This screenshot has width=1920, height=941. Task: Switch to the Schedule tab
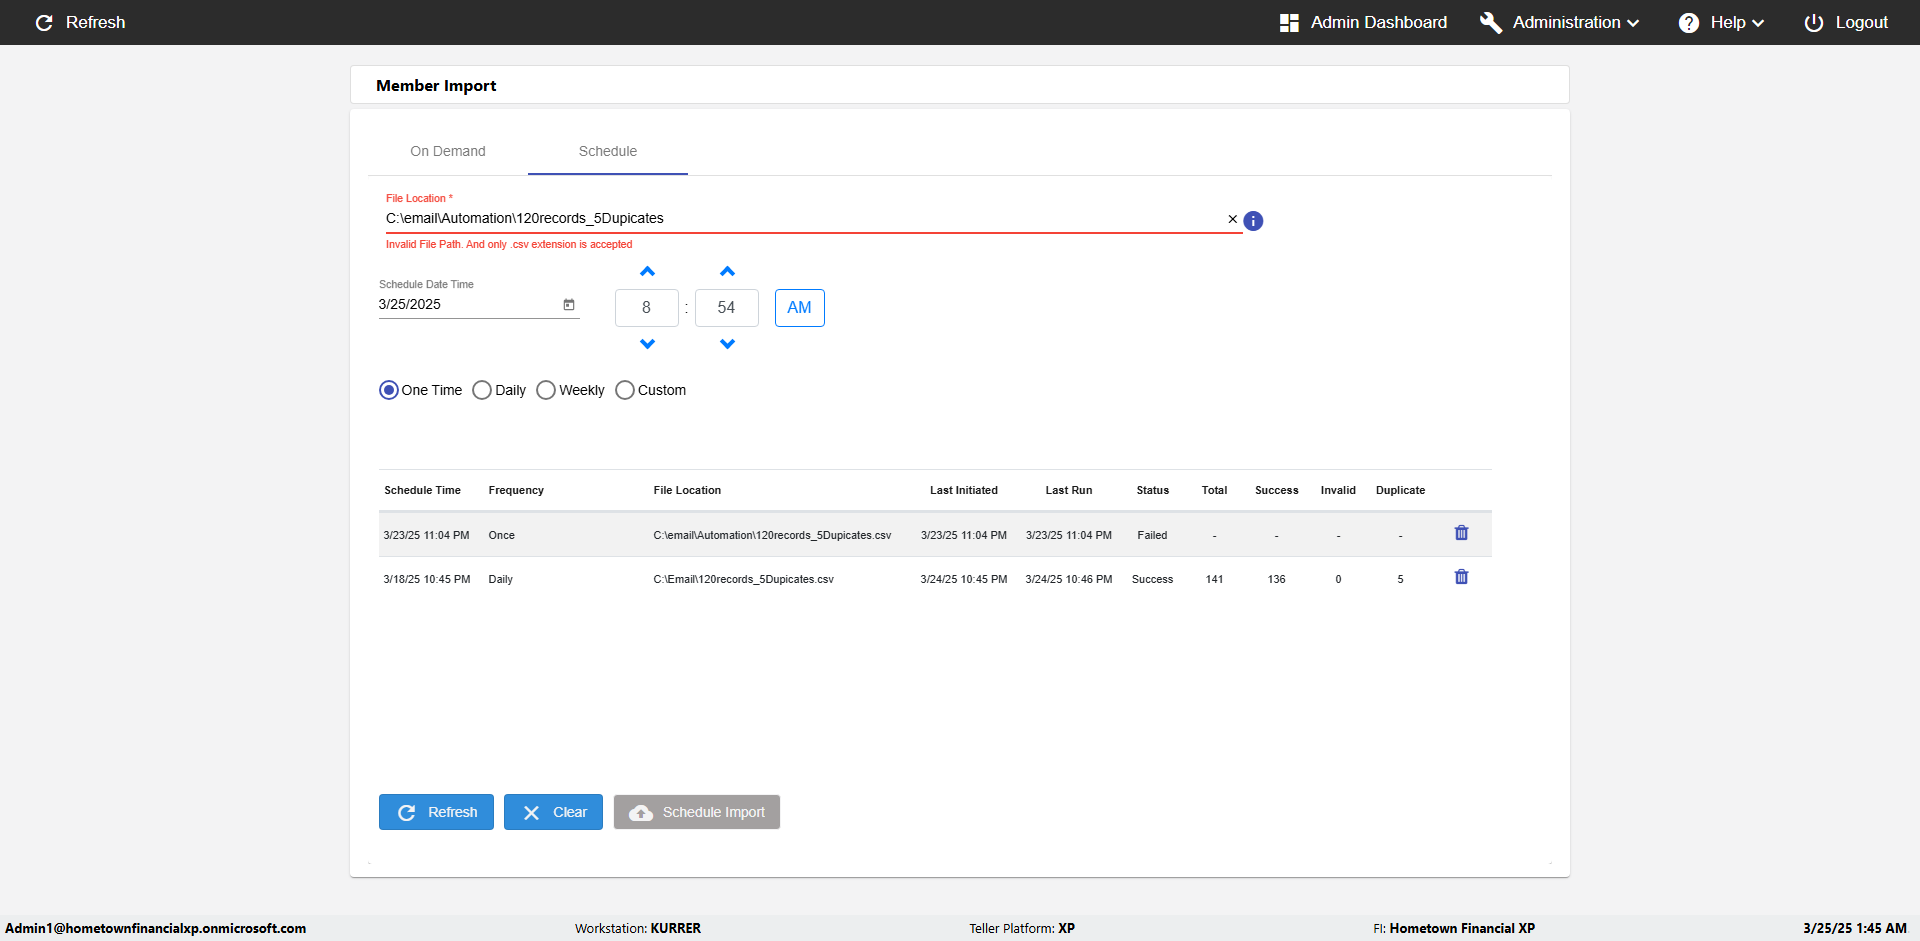(608, 151)
